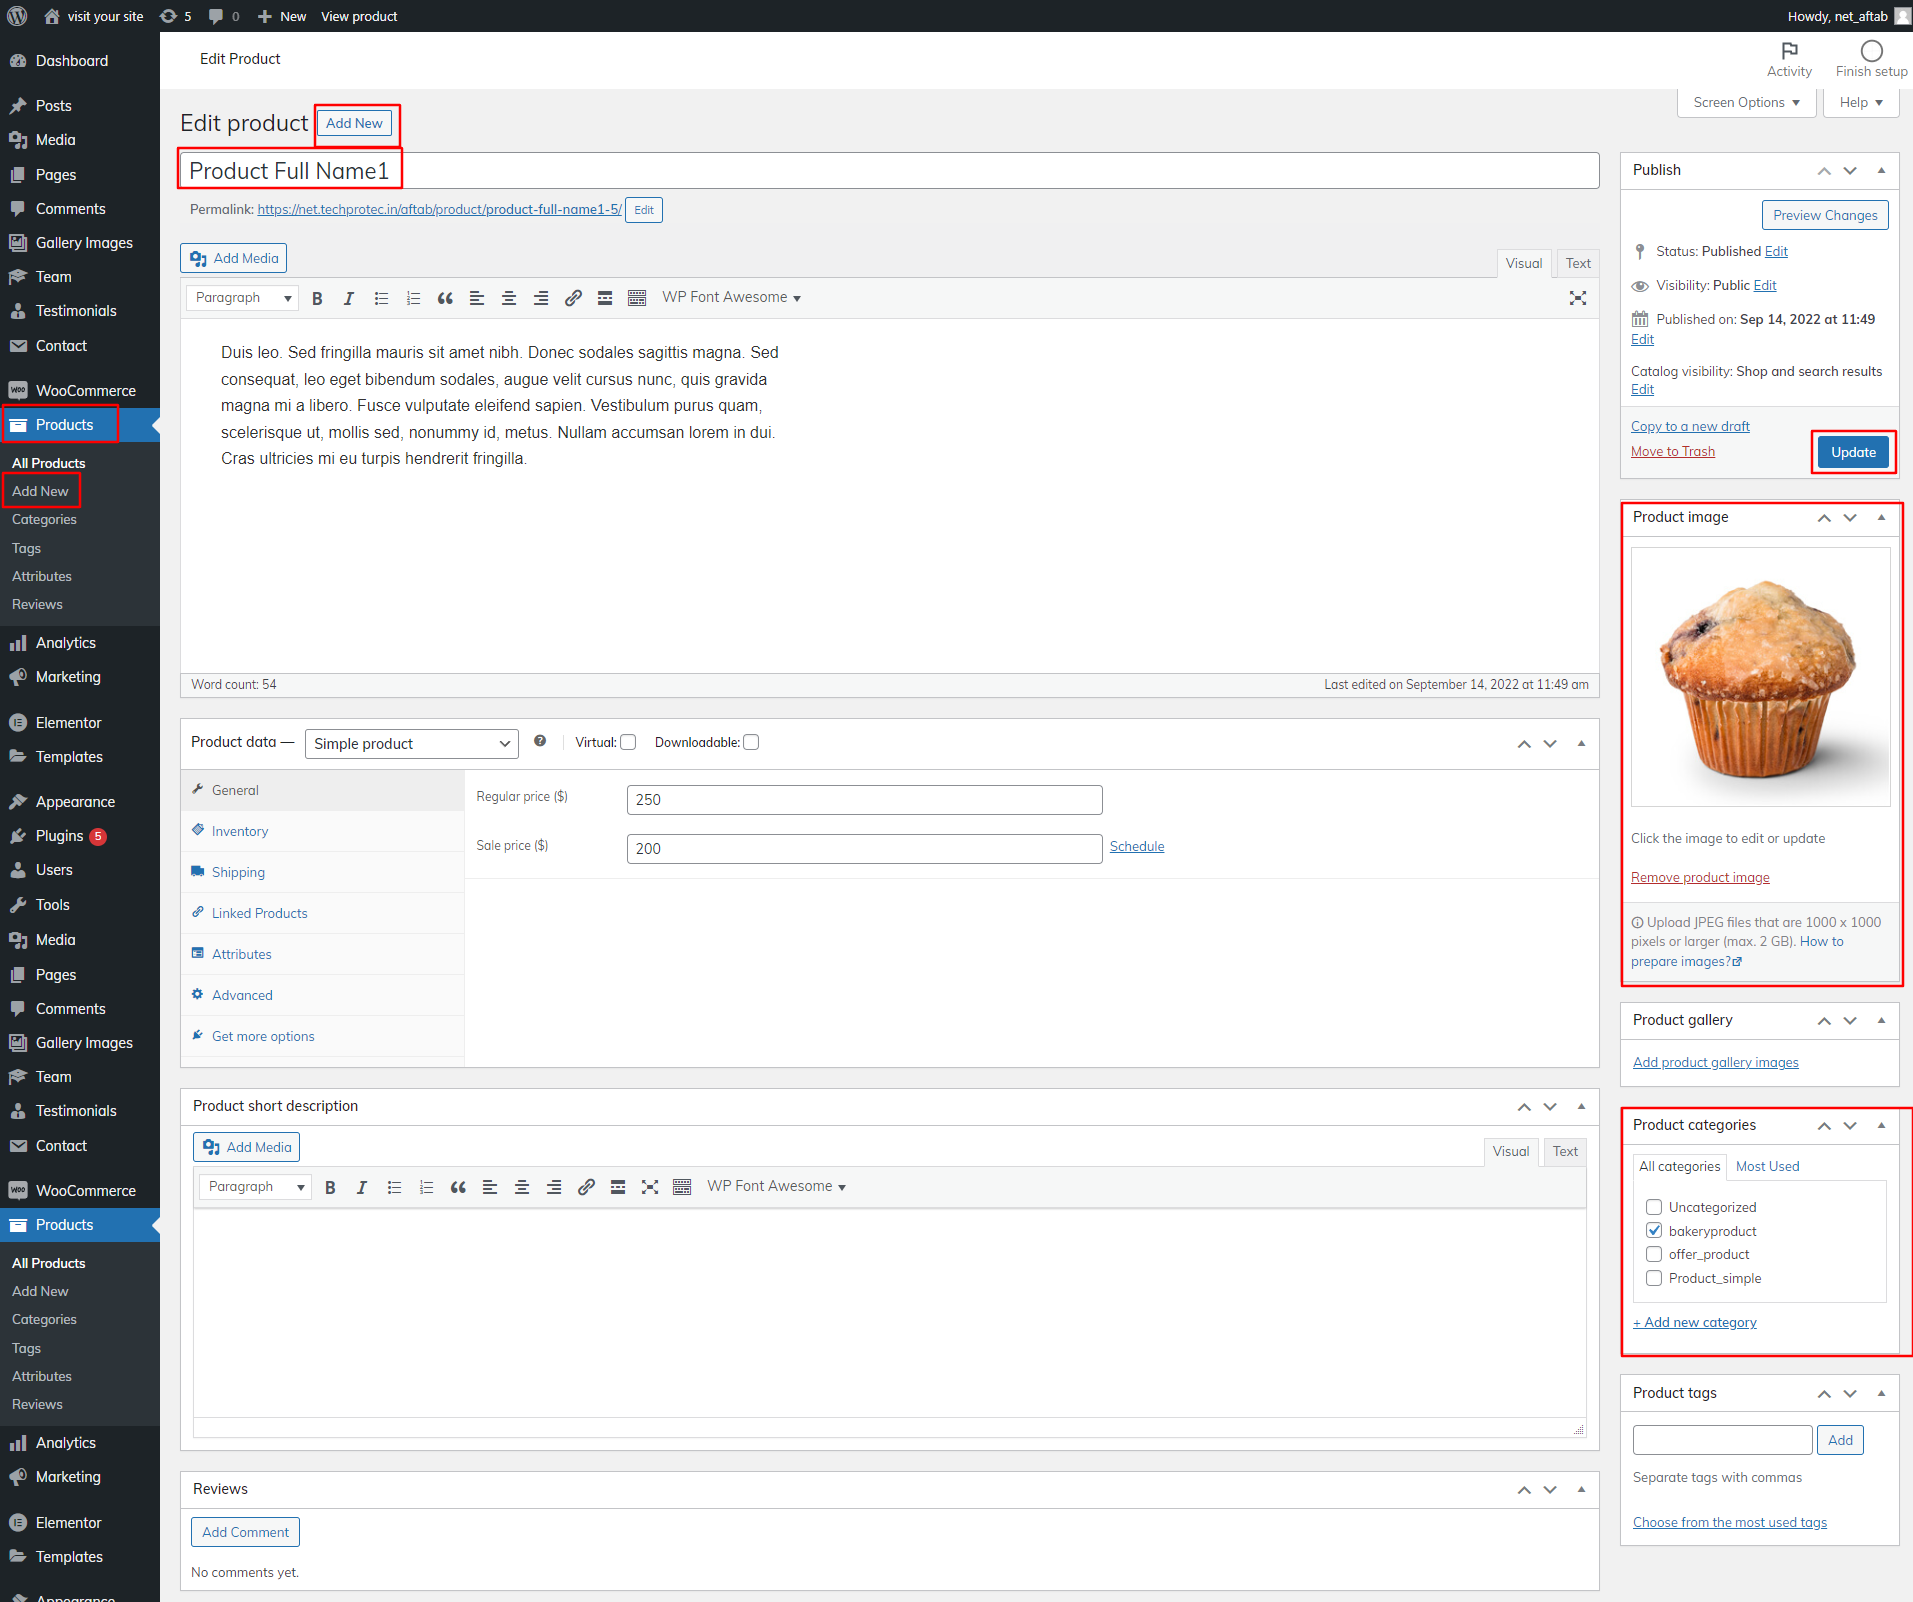1913x1602 pixels.
Task: Tick the Downloadable checkbox
Action: [751, 742]
